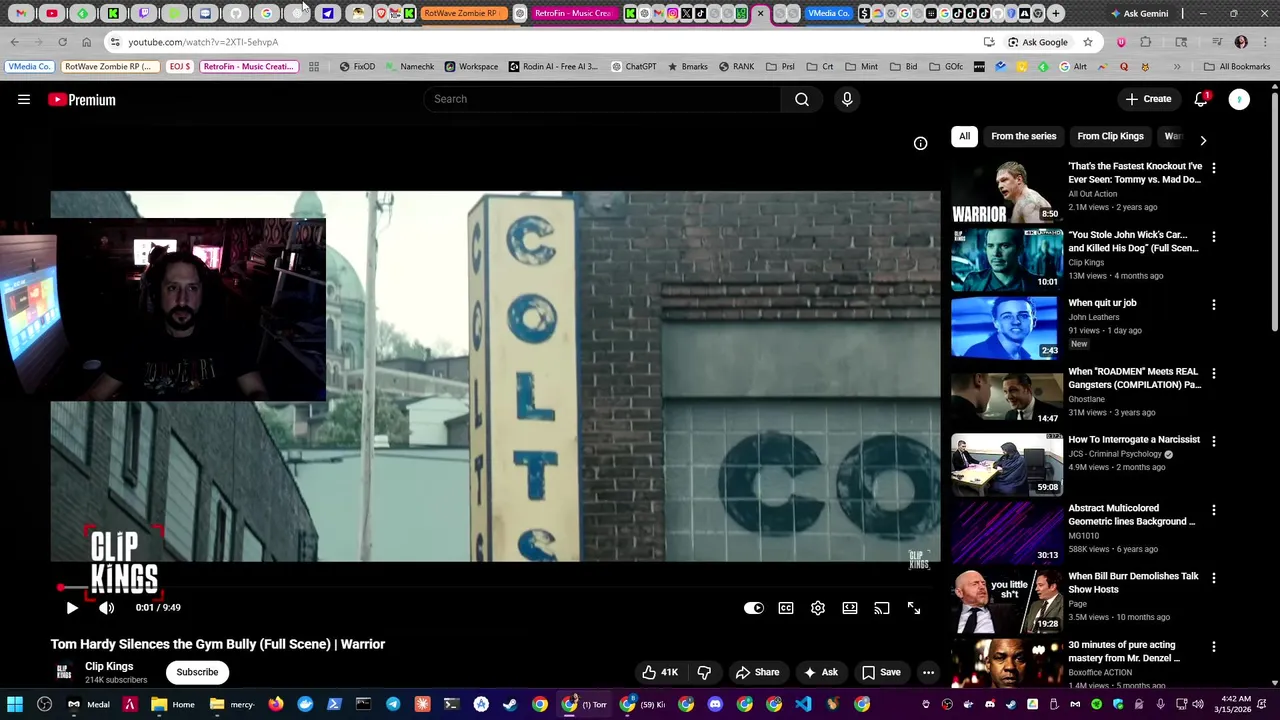
Task: Open the Clip Kings channel name
Action: (x=109, y=666)
